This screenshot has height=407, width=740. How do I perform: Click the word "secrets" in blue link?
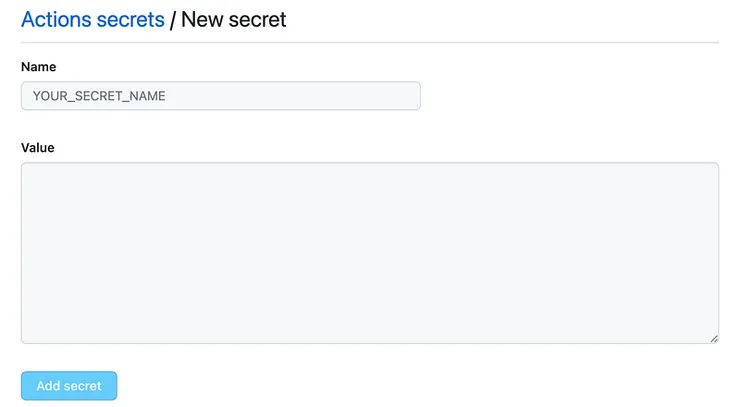(130, 19)
